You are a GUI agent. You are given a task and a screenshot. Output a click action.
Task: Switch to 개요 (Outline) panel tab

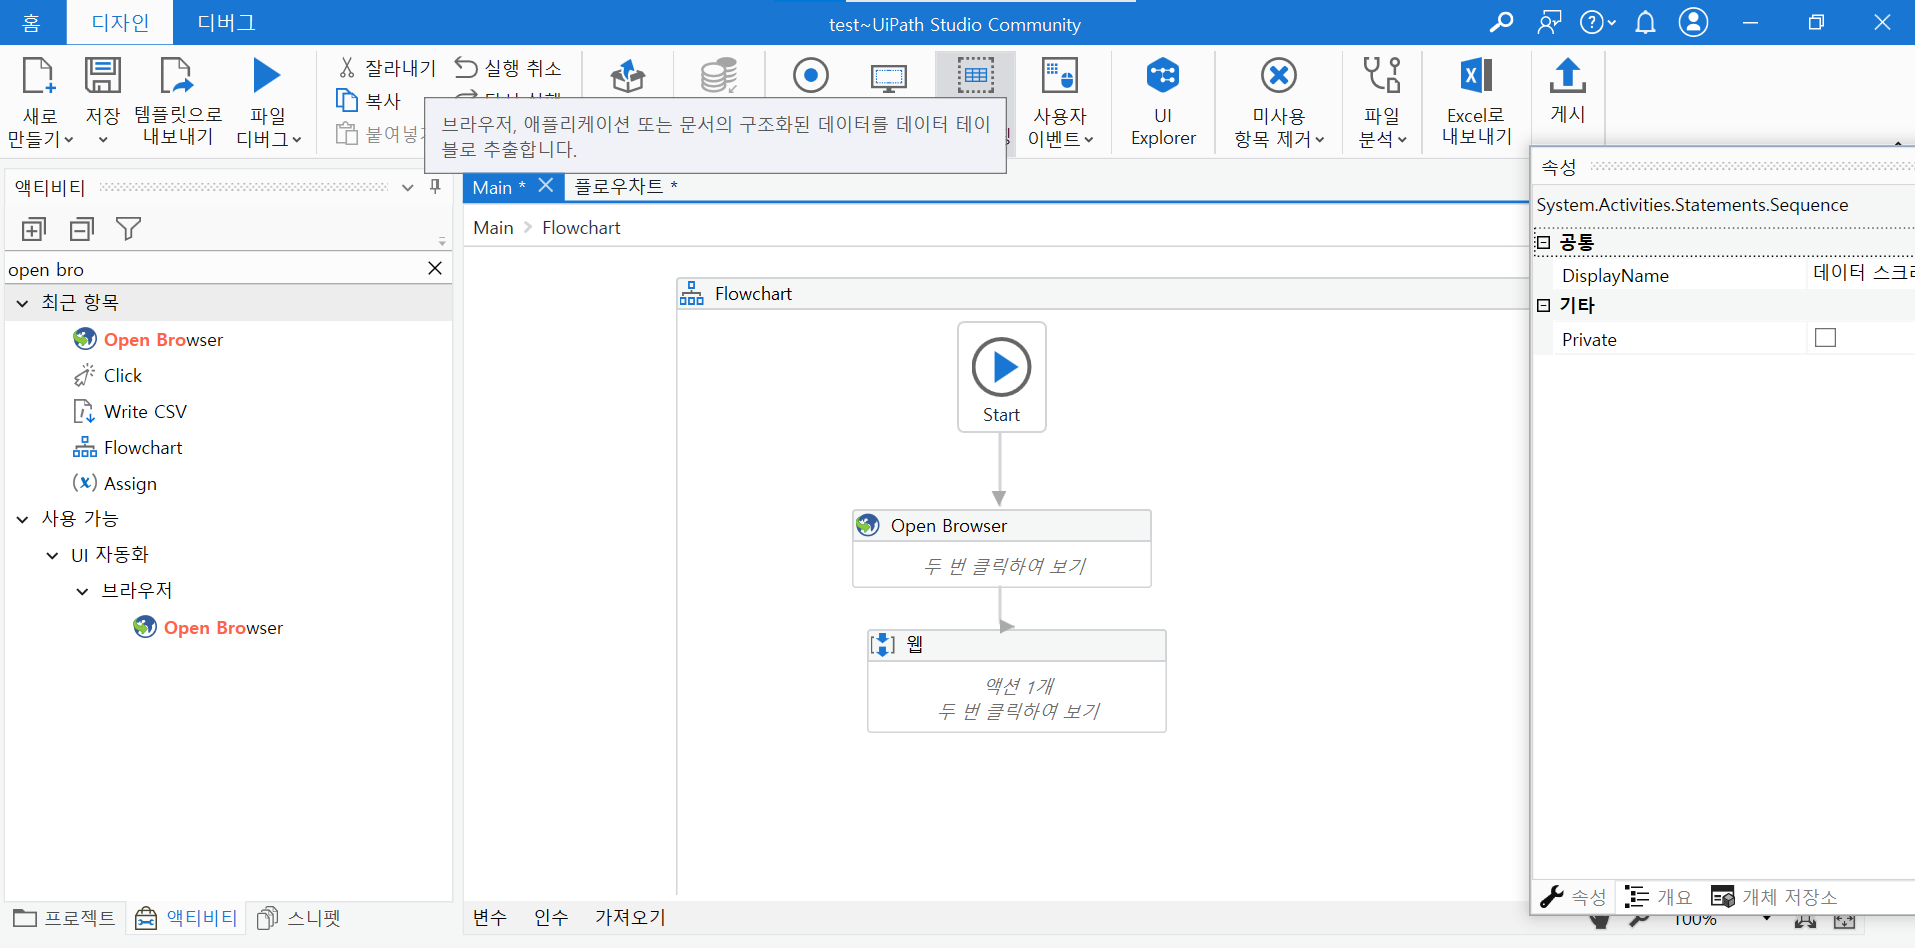[x=1658, y=897]
